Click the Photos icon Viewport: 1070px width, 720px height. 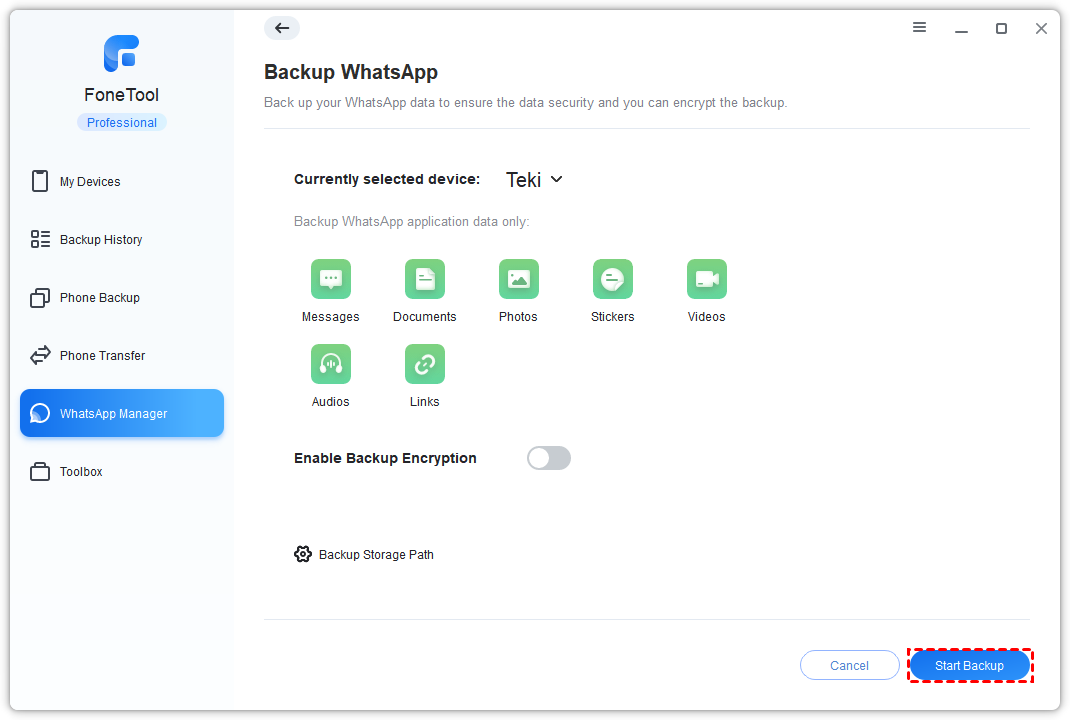pos(518,279)
